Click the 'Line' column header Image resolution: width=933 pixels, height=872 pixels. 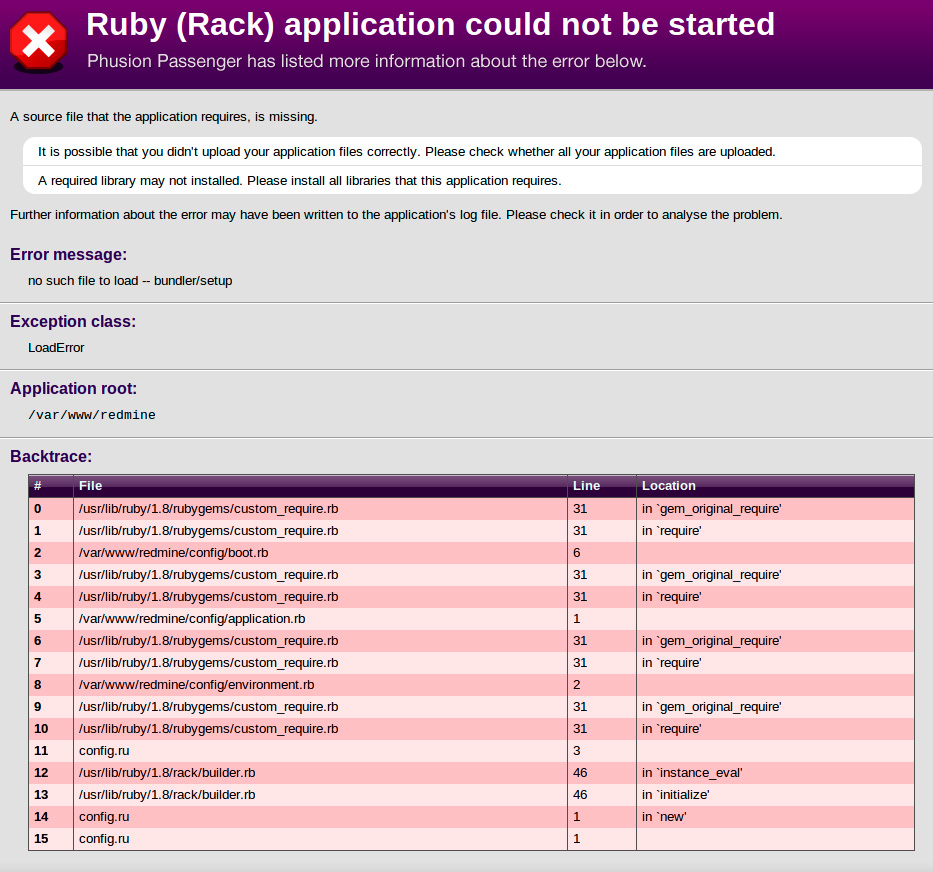pyautogui.click(x=586, y=486)
